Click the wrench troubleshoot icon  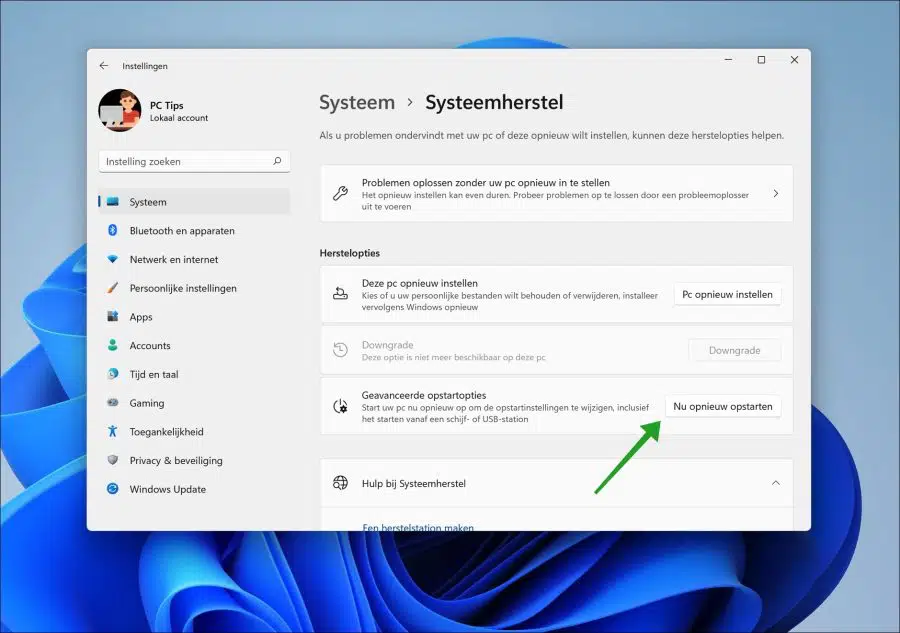click(340, 193)
